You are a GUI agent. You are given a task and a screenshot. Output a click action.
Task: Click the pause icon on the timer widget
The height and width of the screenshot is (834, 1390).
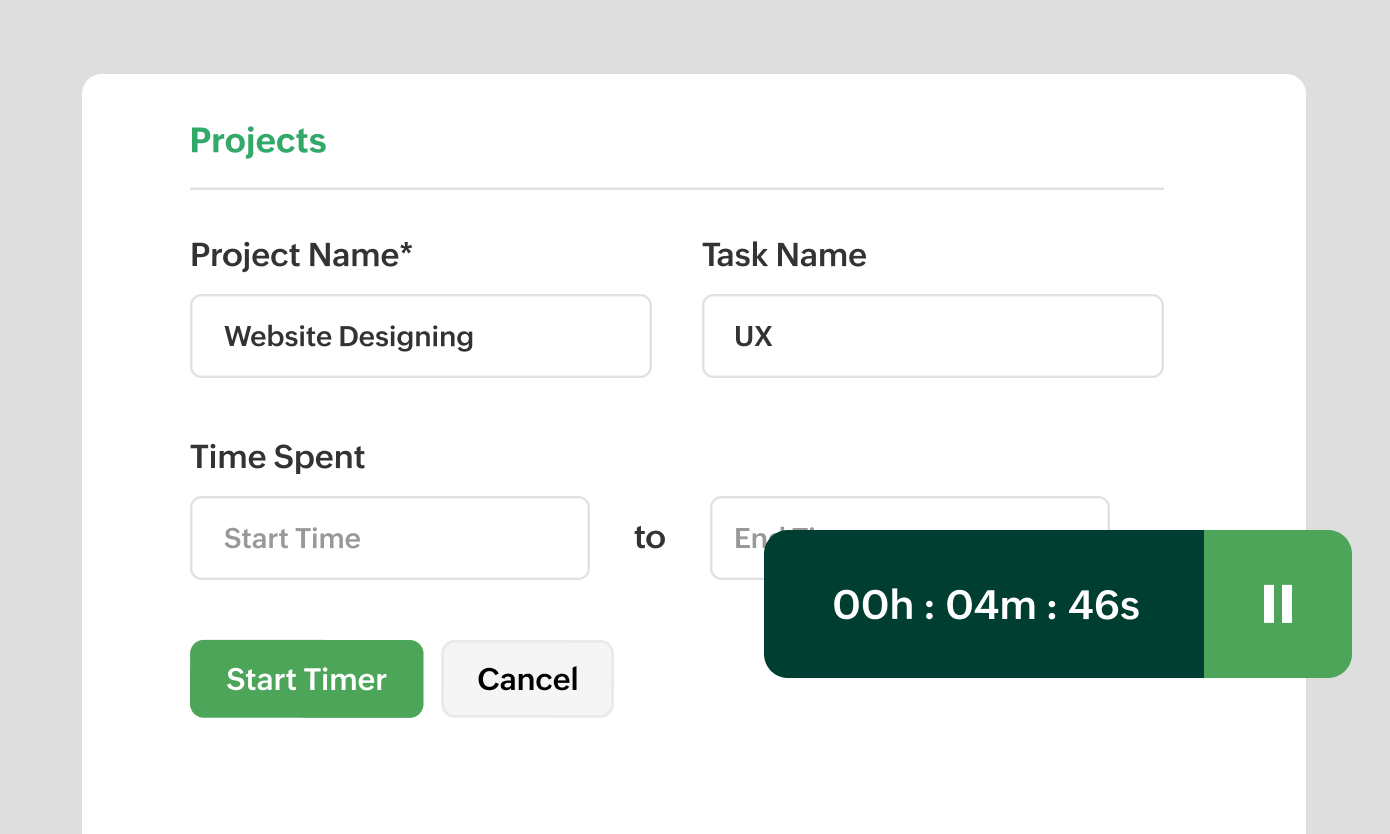click(1278, 604)
